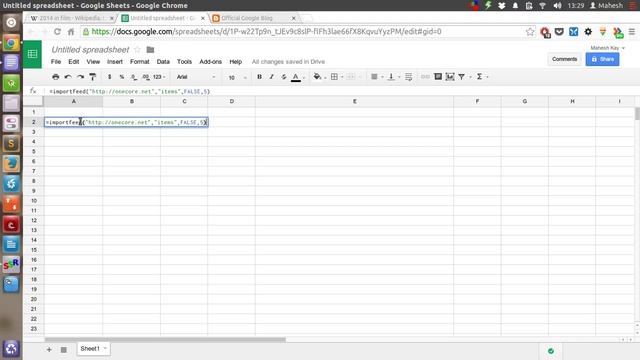Open the all sheets list icon
Screen dimensions: 640x360
coord(64,349)
